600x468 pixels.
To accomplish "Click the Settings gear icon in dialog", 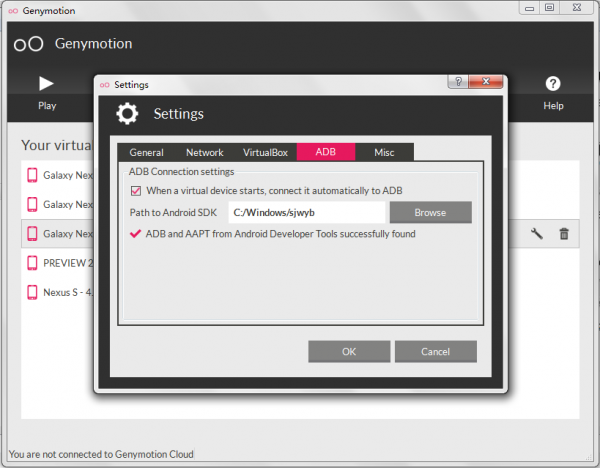I will (x=127, y=114).
